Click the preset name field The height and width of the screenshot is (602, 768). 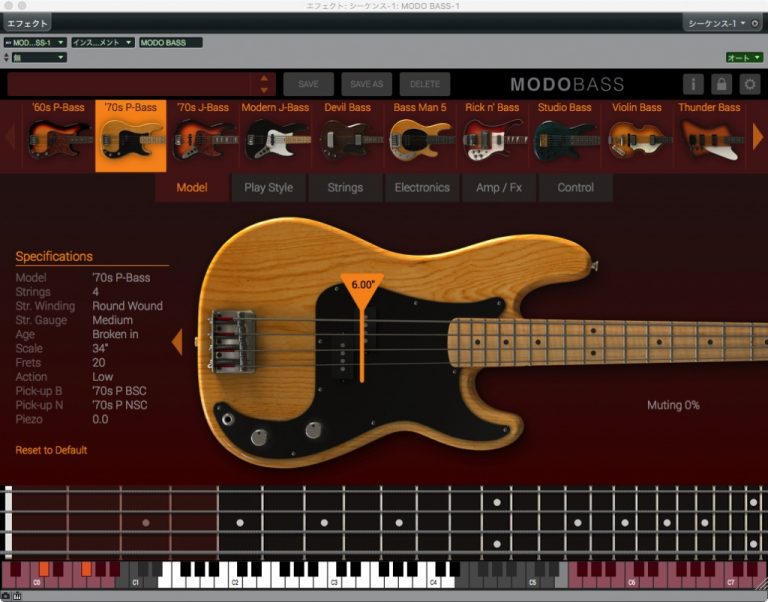pyautogui.click(x=129, y=84)
